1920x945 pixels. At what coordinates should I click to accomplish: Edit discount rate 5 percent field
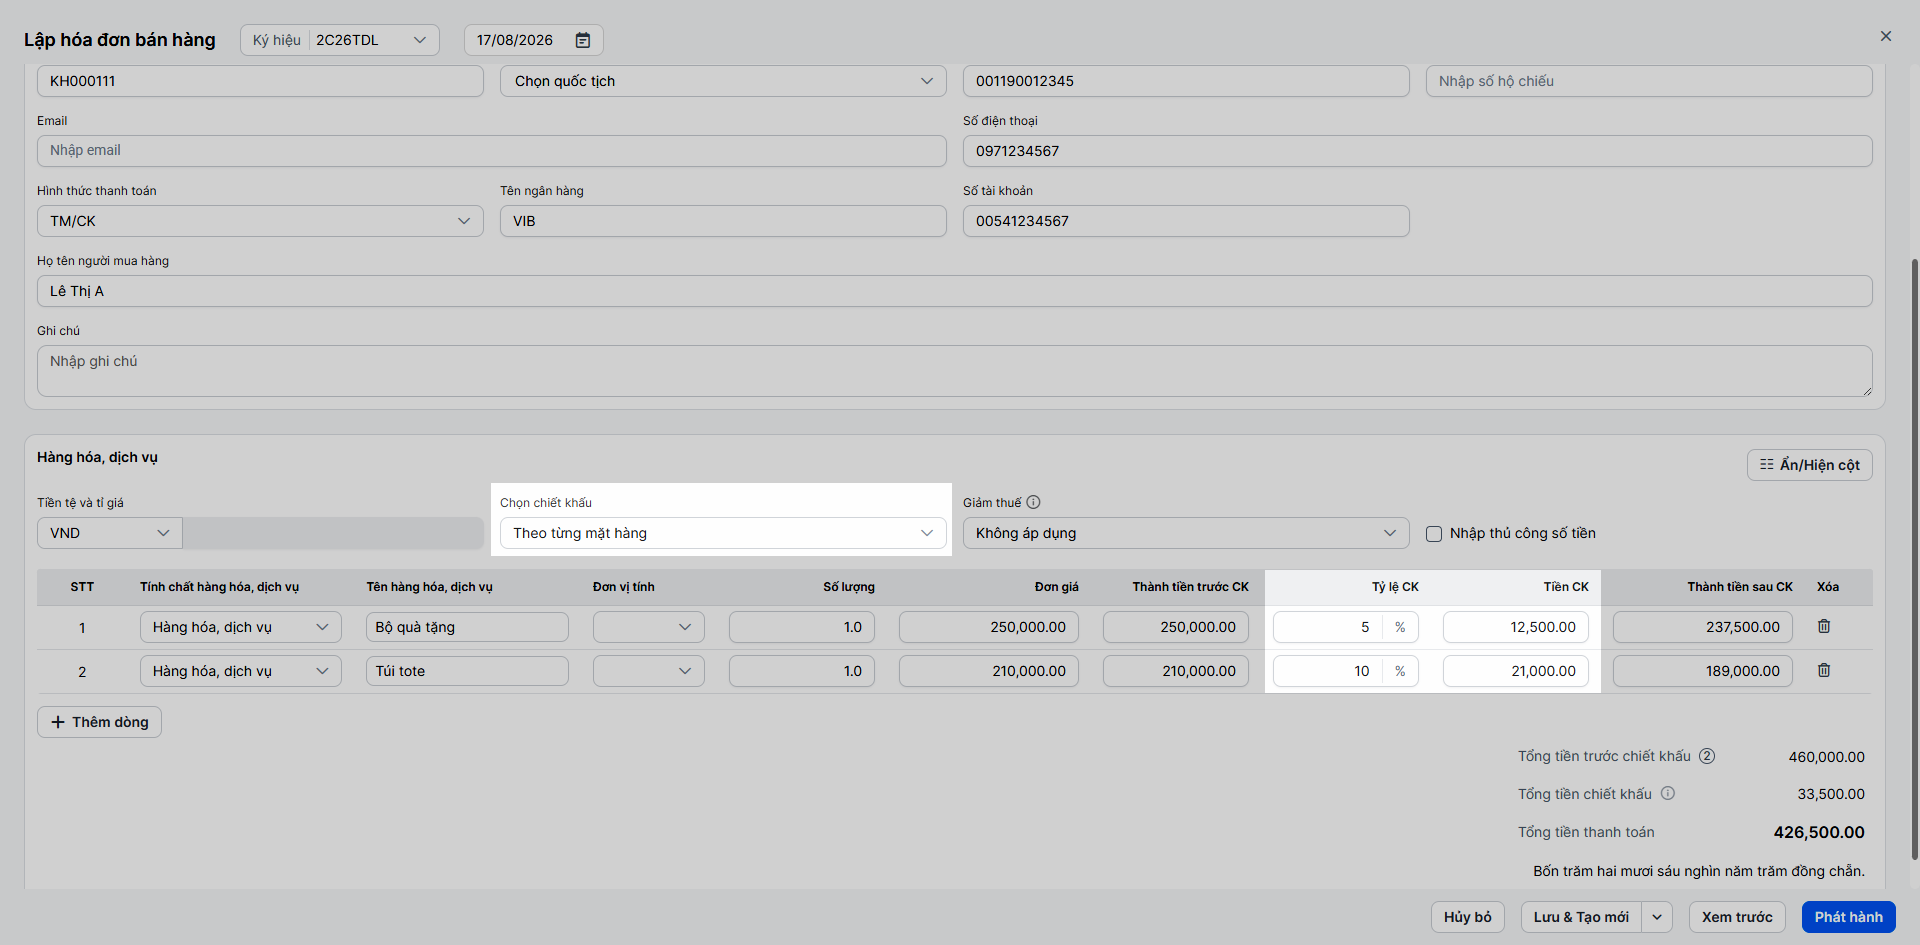tap(1328, 627)
